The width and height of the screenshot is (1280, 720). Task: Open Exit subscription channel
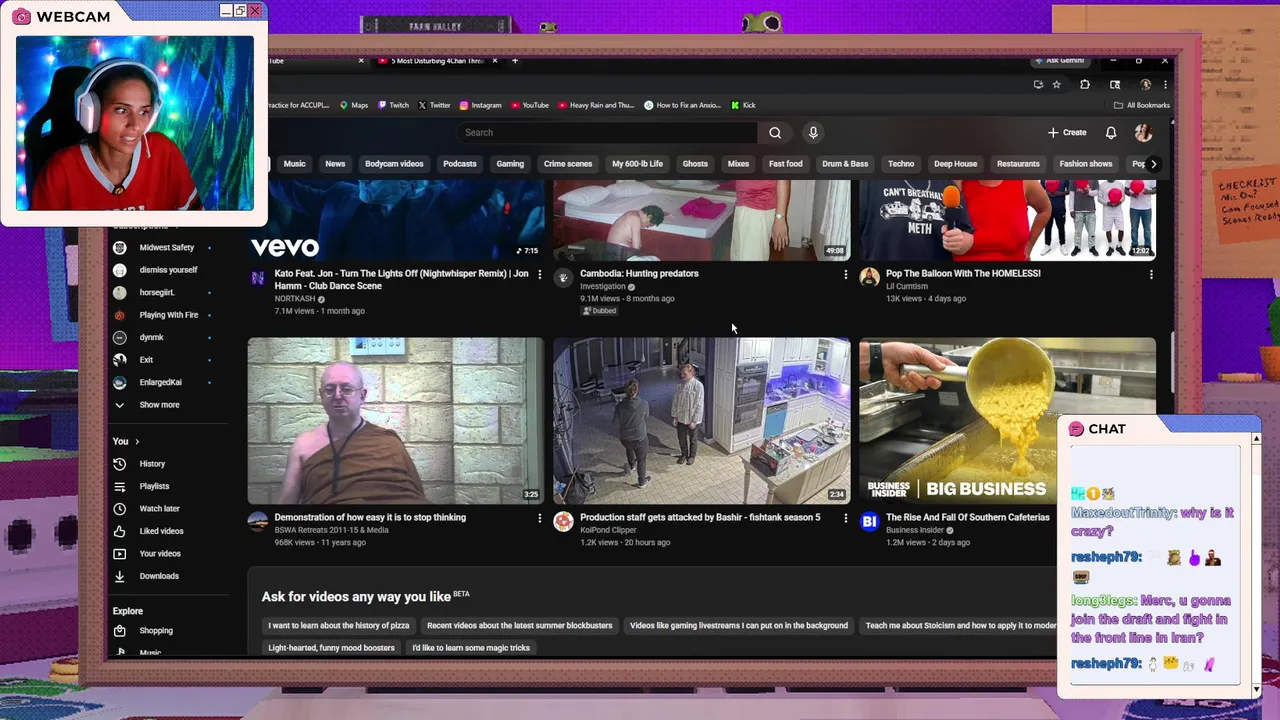point(146,360)
